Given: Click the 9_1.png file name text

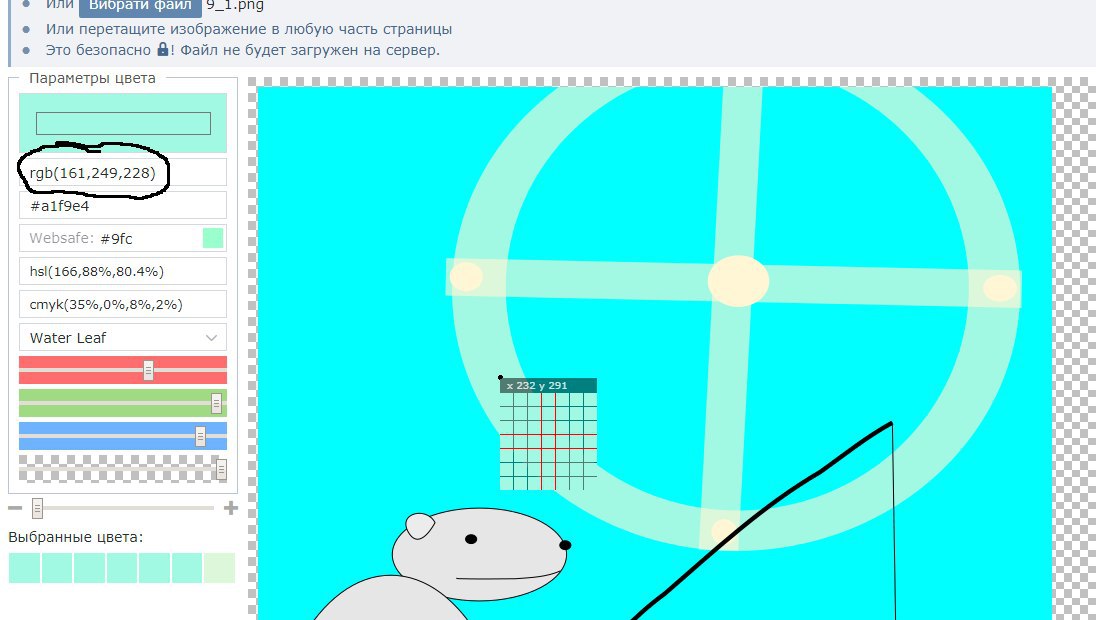Looking at the screenshot, I should [235, 6].
